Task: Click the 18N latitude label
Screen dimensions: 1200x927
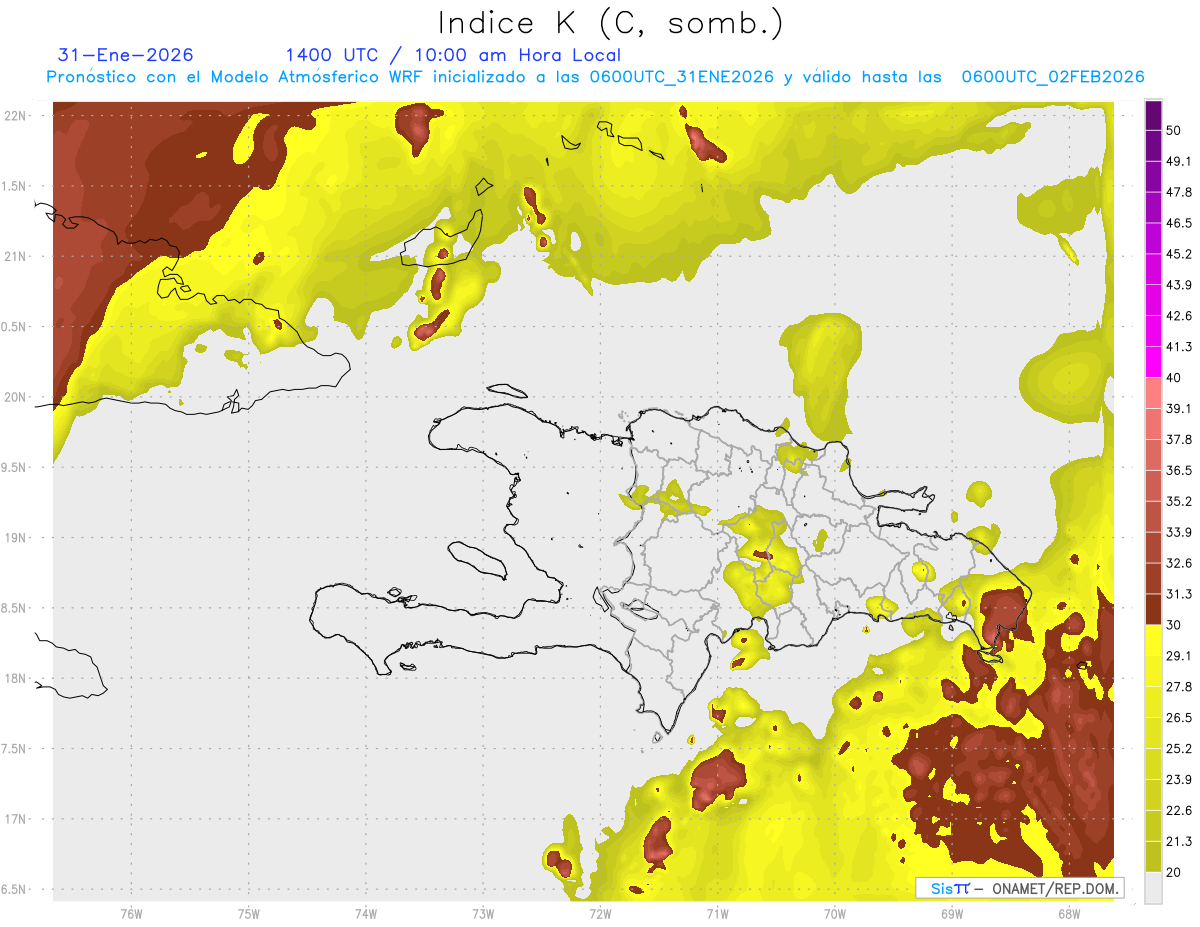Action: click(x=16, y=678)
